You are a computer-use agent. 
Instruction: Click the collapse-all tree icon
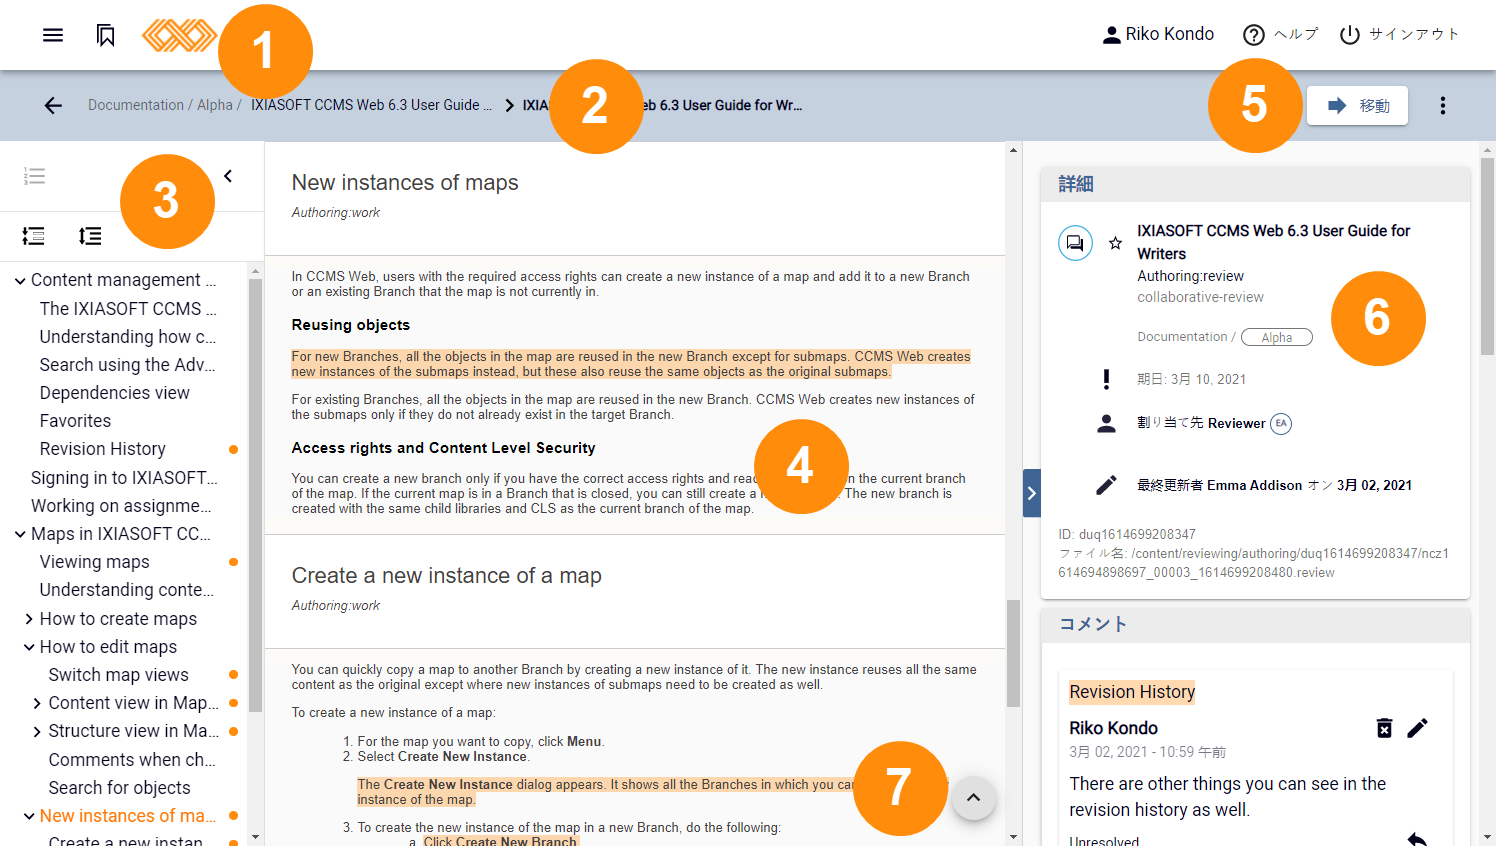pos(33,236)
